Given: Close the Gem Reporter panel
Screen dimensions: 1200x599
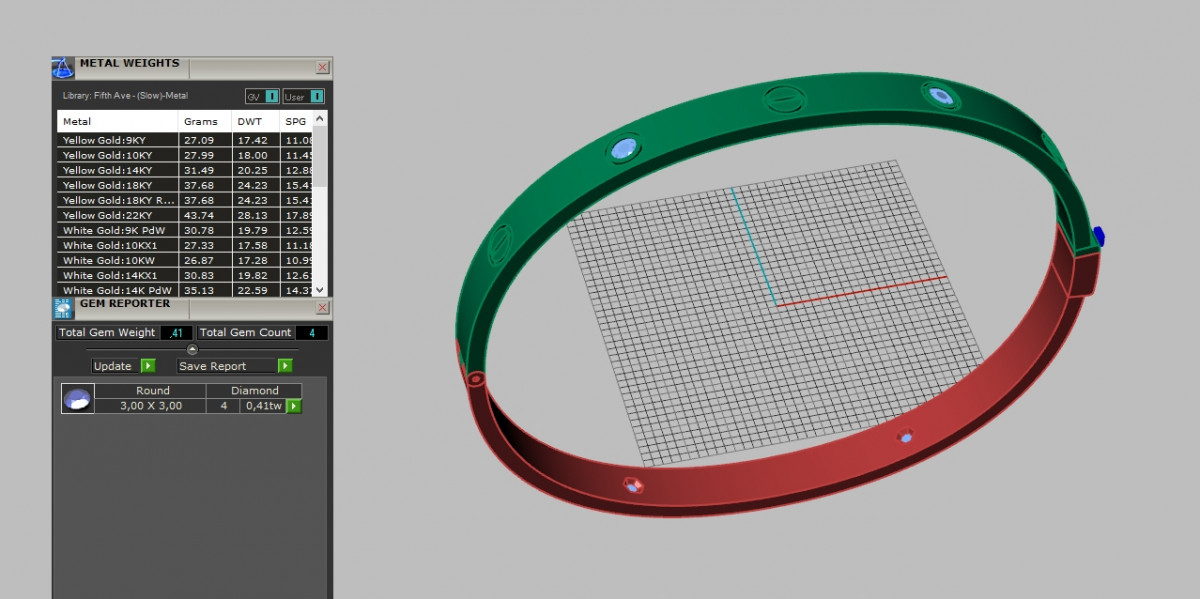Looking at the screenshot, I should (322, 308).
